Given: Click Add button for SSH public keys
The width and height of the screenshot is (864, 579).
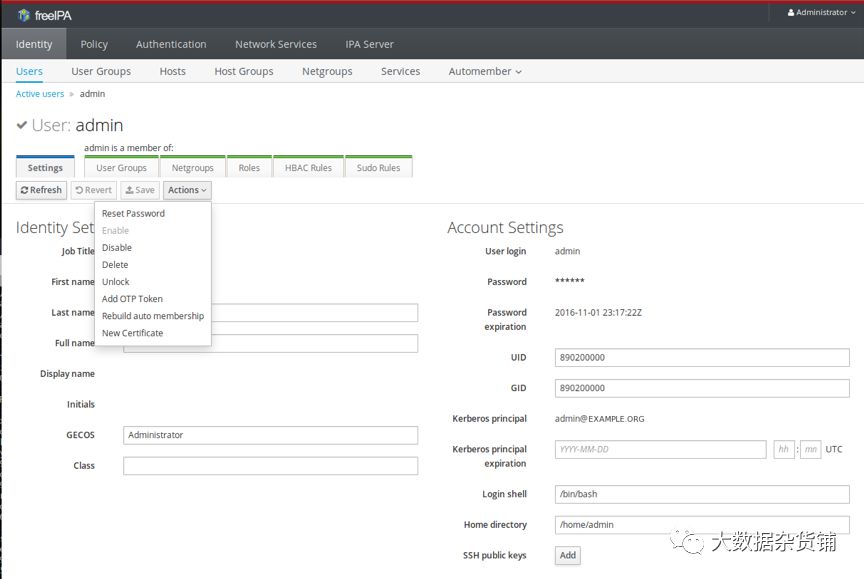Looking at the screenshot, I should click(x=567, y=555).
